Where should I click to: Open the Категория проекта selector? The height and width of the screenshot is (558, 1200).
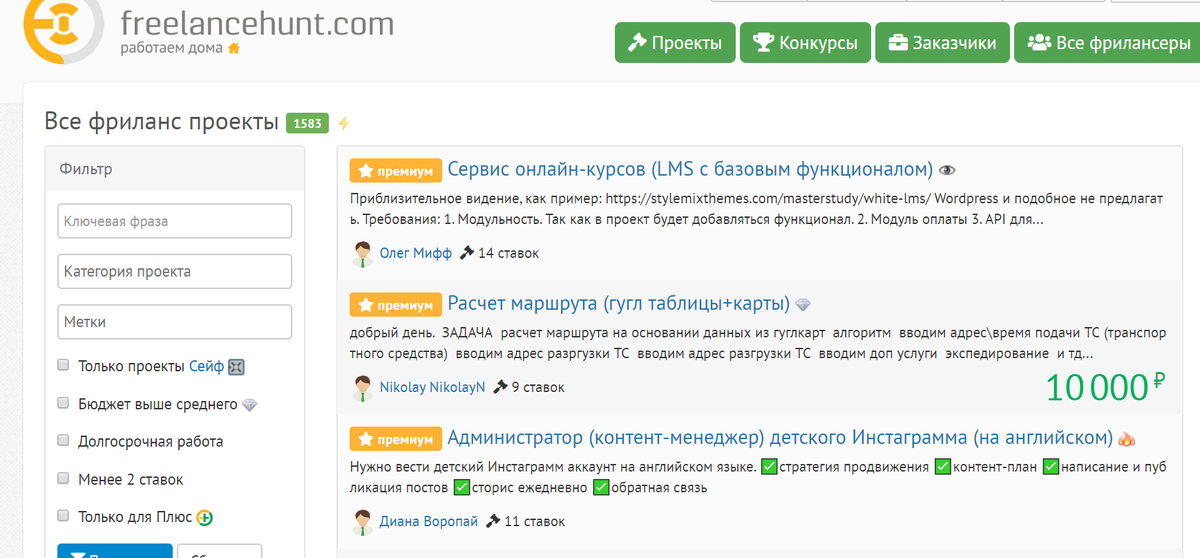tap(175, 271)
